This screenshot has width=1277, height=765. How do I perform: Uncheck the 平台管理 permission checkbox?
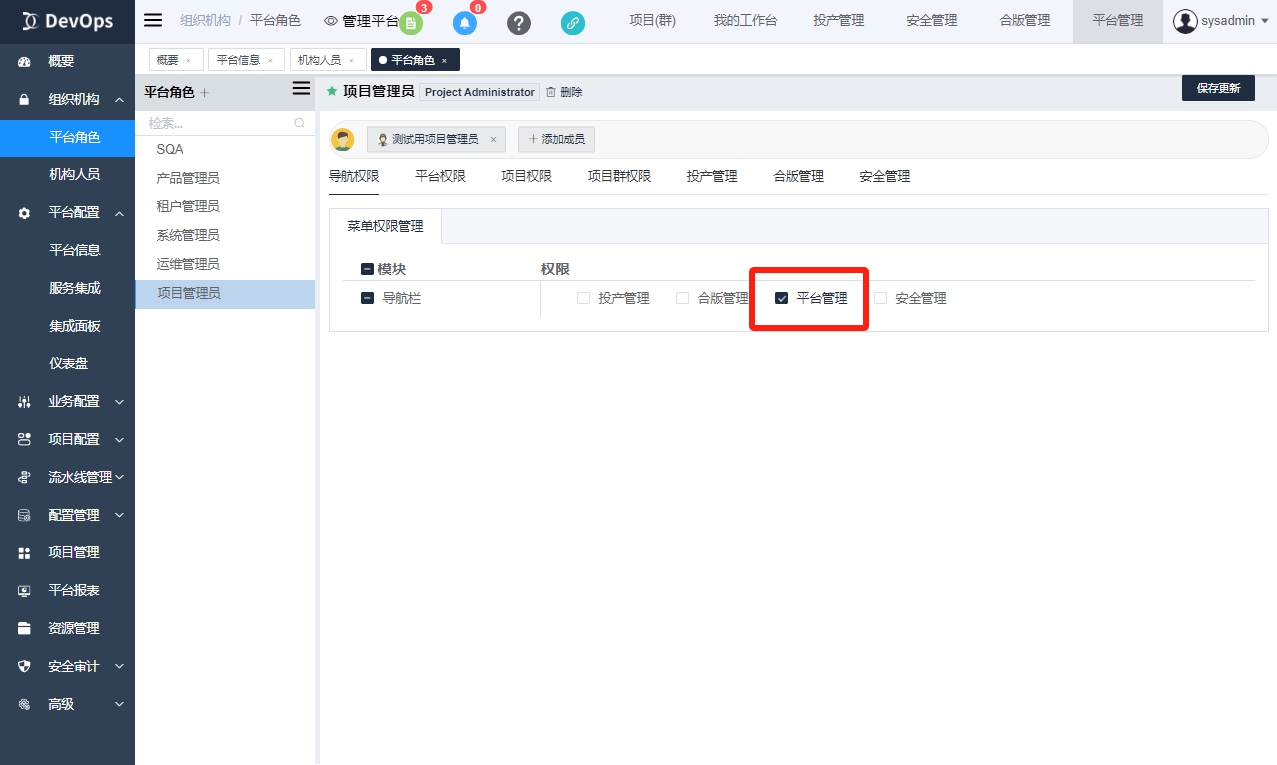point(782,298)
